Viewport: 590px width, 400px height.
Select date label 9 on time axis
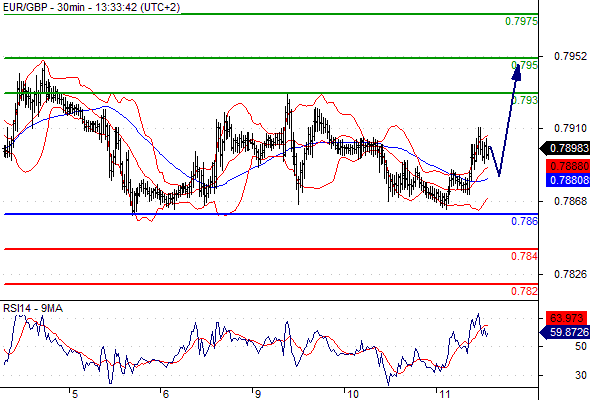pyautogui.click(x=257, y=394)
